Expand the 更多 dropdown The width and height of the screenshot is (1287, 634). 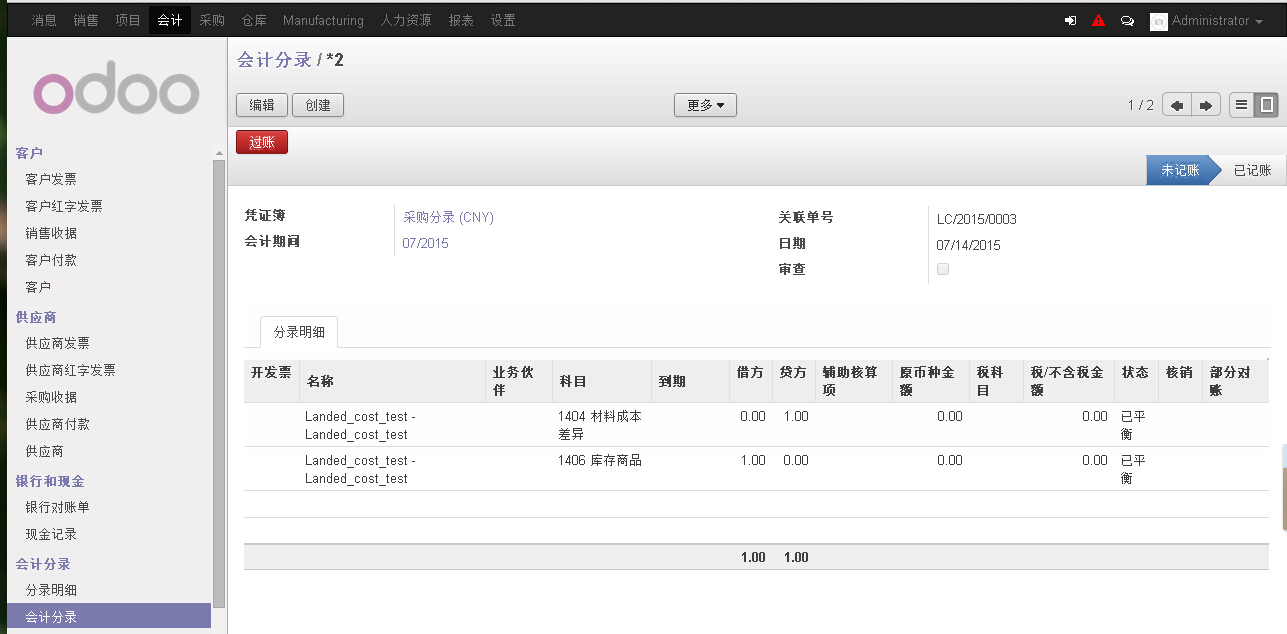pyautogui.click(x=705, y=105)
